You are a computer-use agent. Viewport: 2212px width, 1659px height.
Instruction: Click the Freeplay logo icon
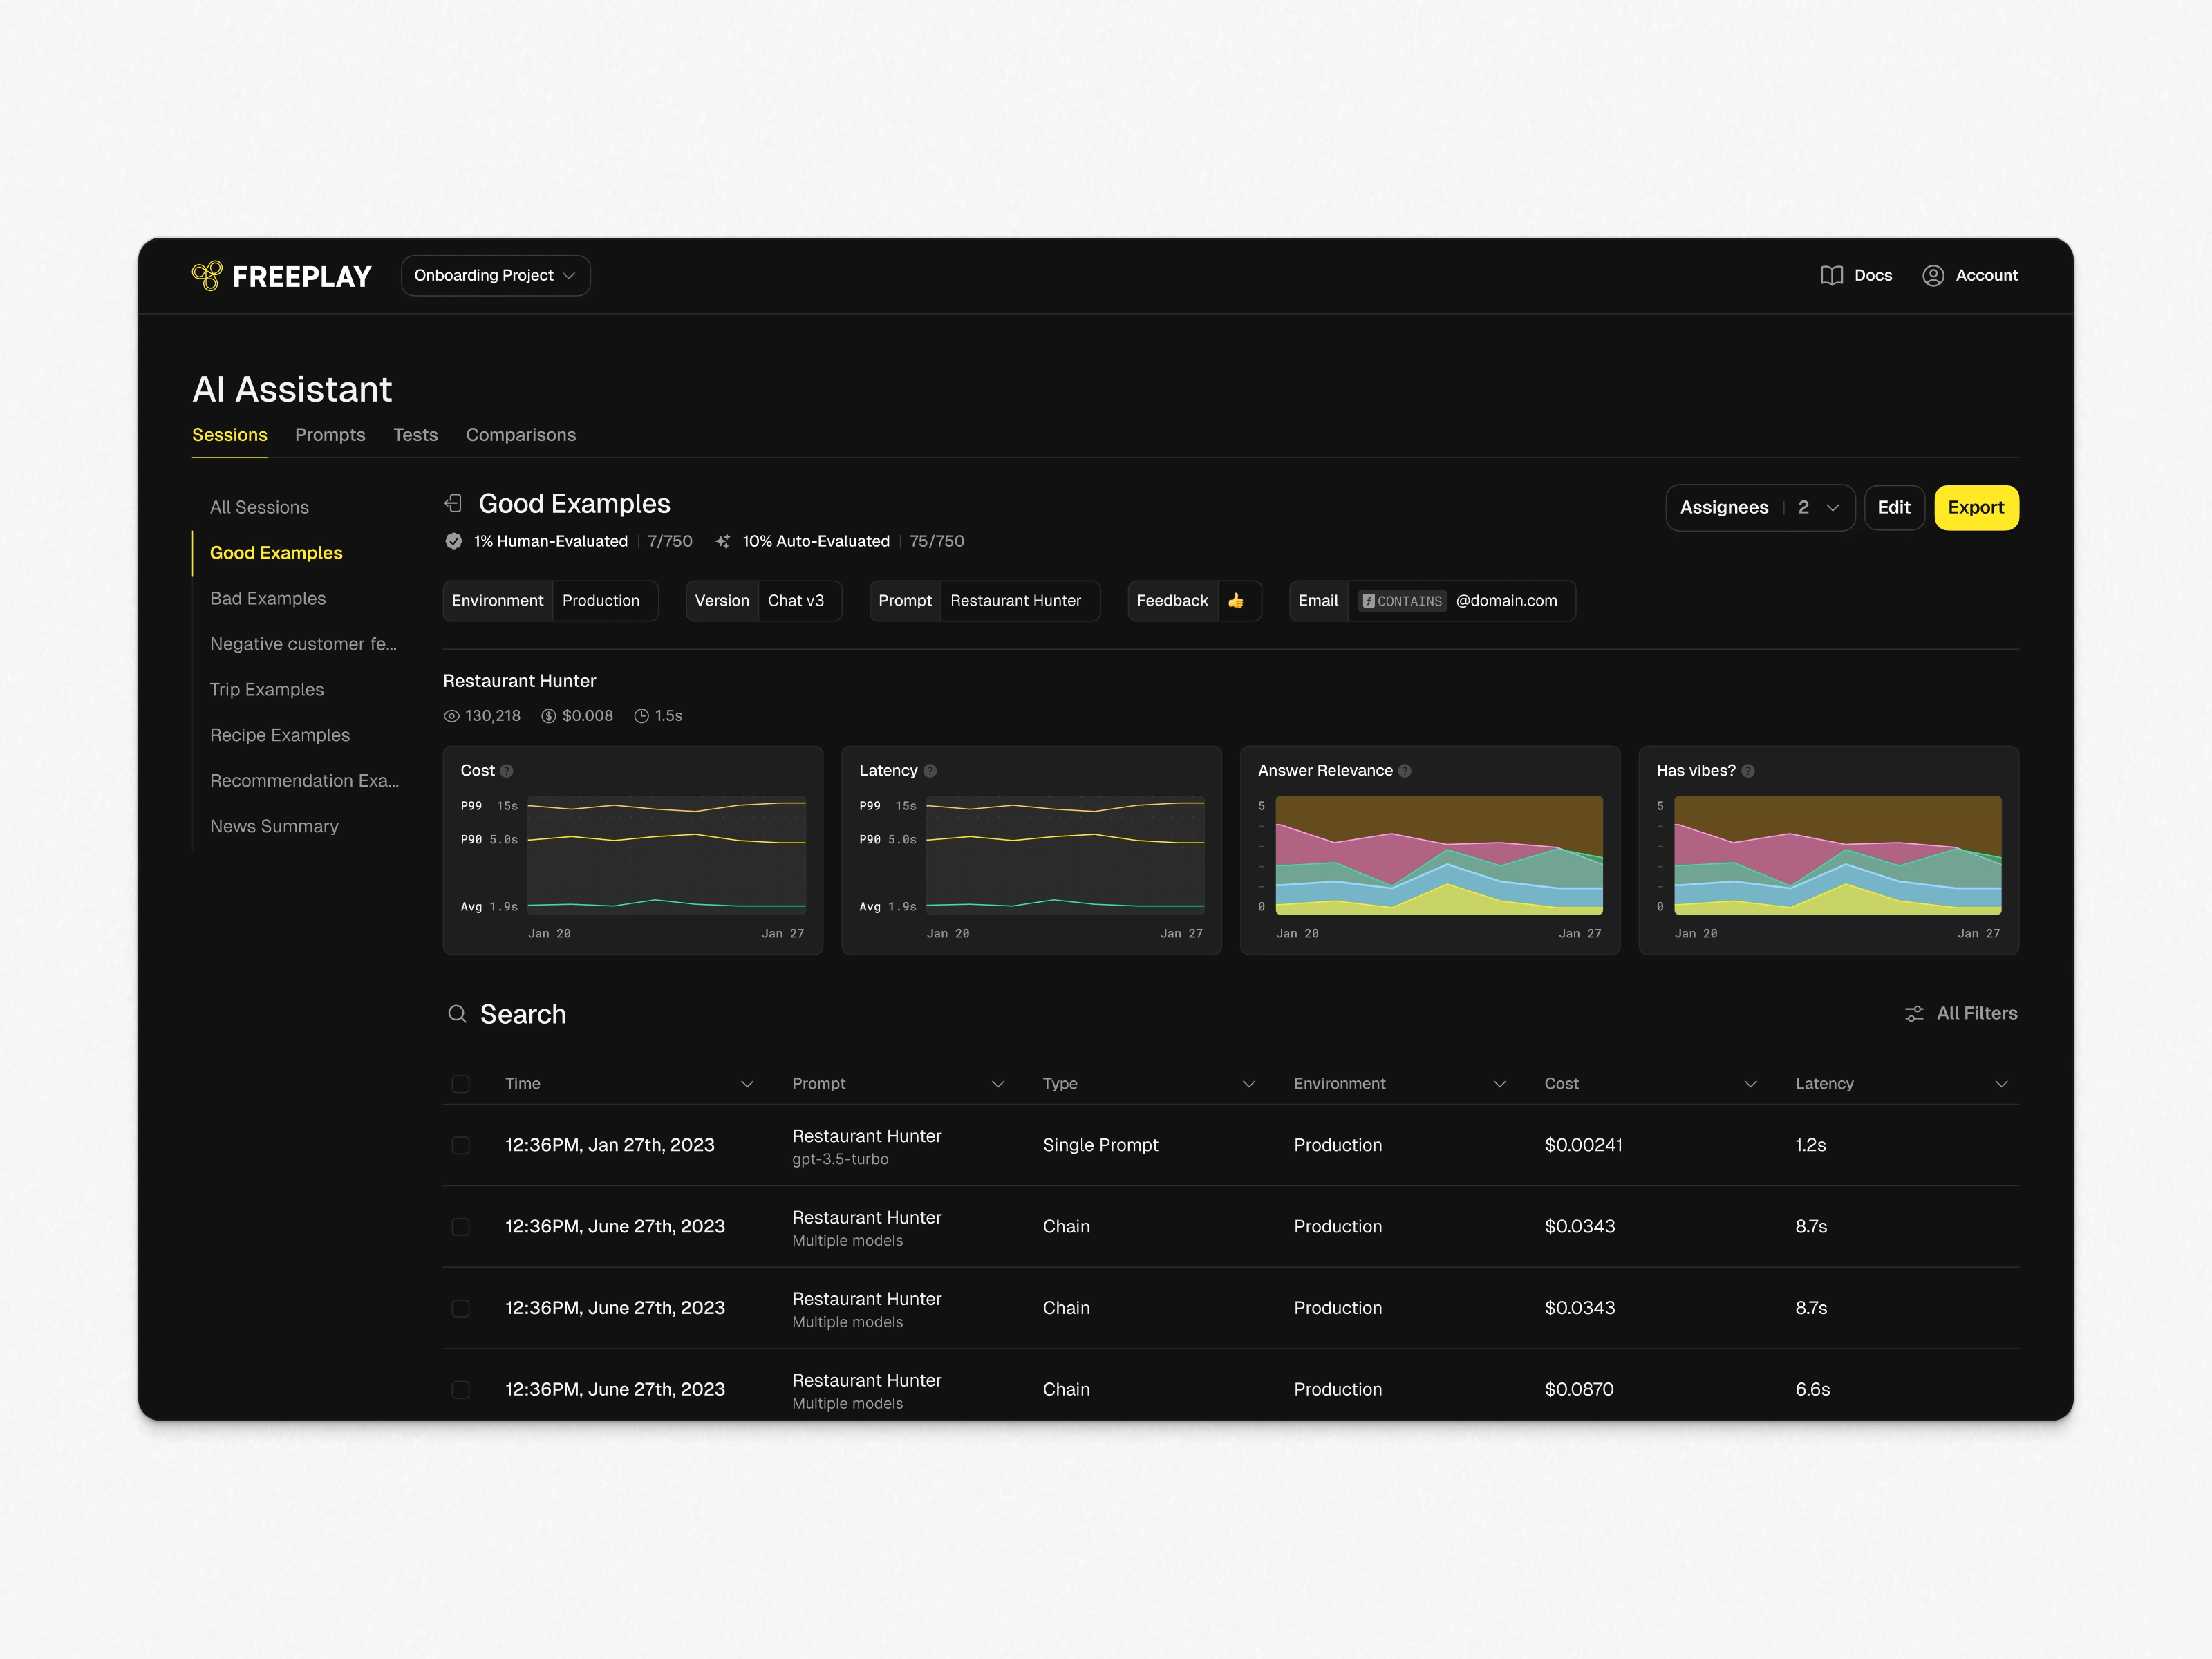[207, 276]
